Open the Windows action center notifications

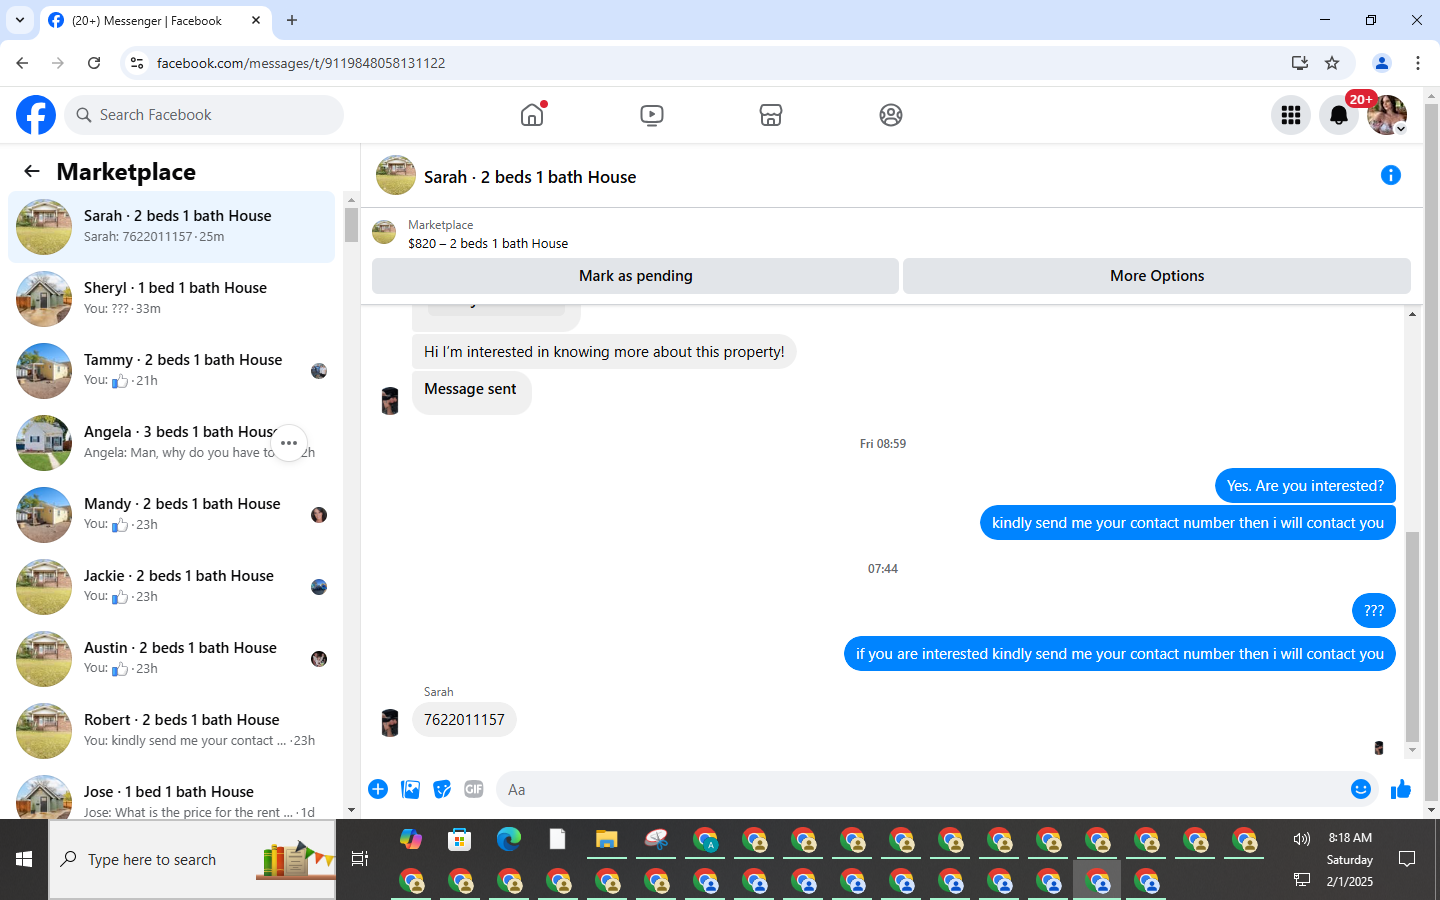click(1407, 859)
